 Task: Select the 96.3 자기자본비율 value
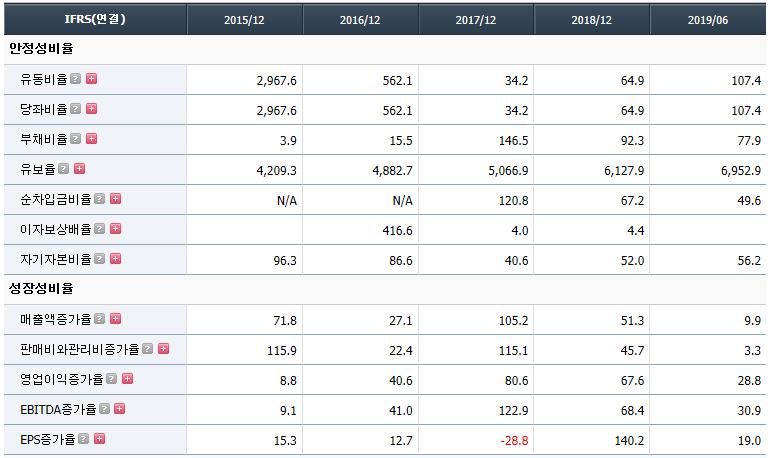285,261
